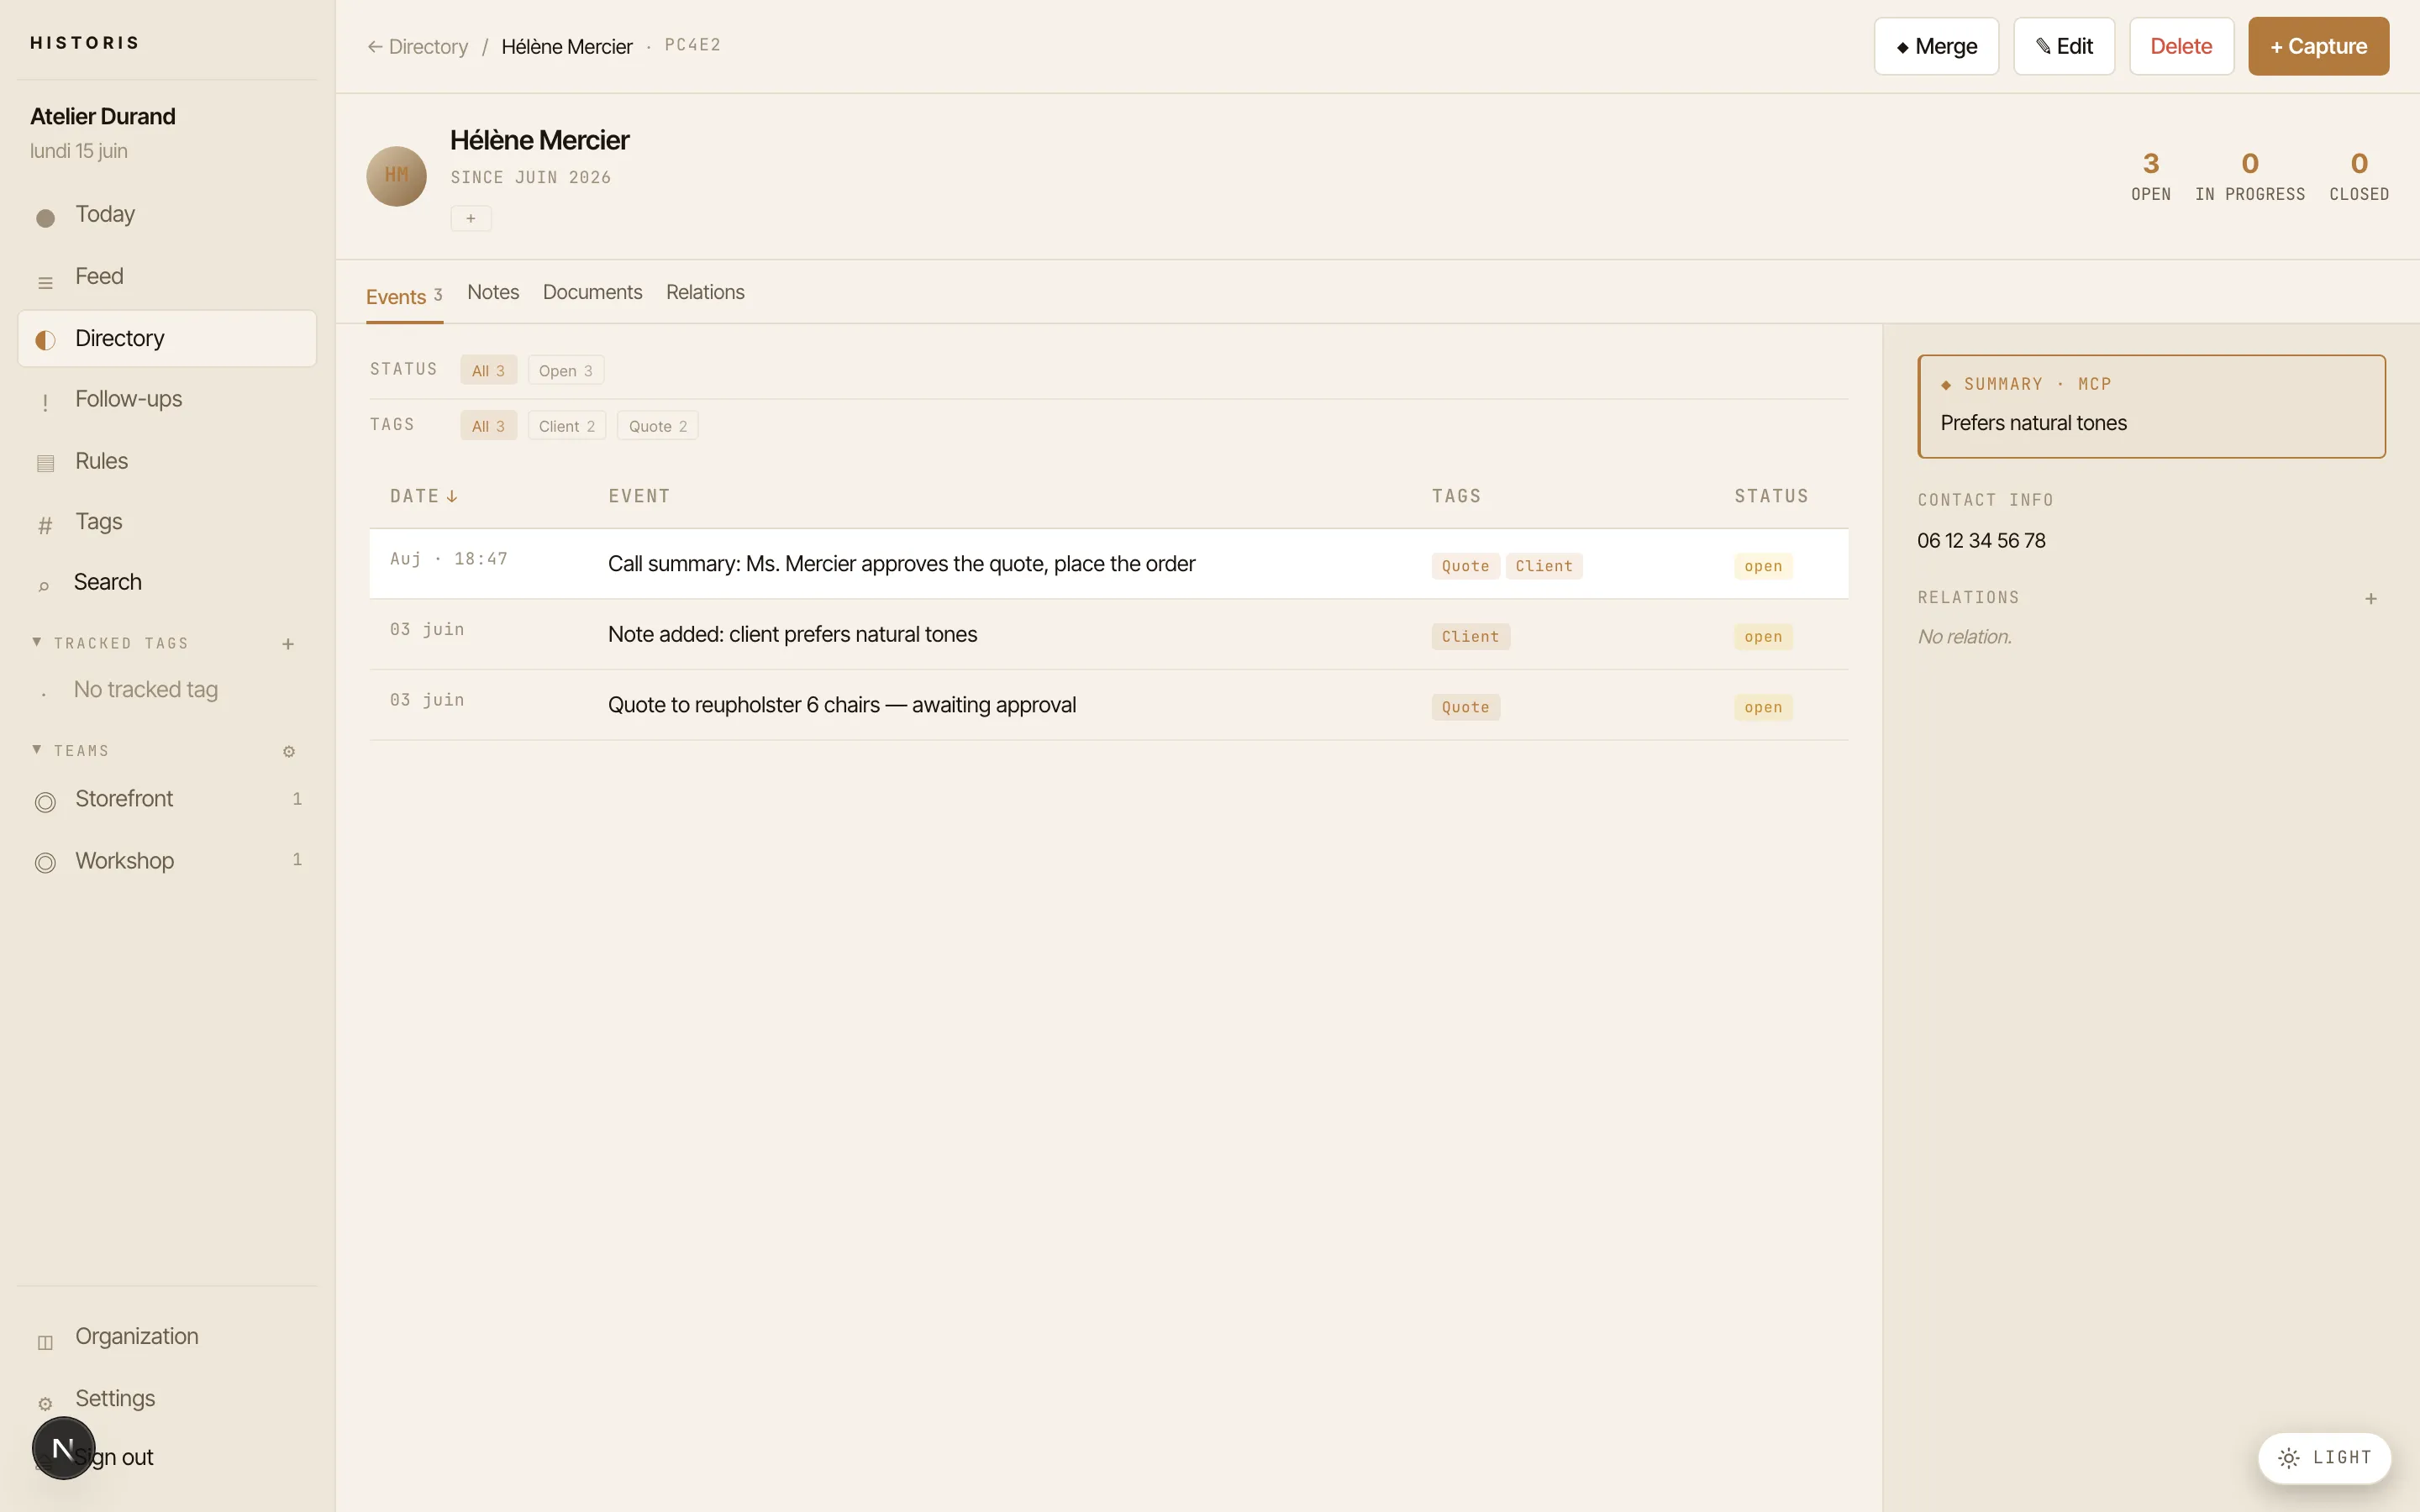The width and height of the screenshot is (2420, 1512).
Task: Click the Organization panel icon
Action: (x=45, y=1342)
